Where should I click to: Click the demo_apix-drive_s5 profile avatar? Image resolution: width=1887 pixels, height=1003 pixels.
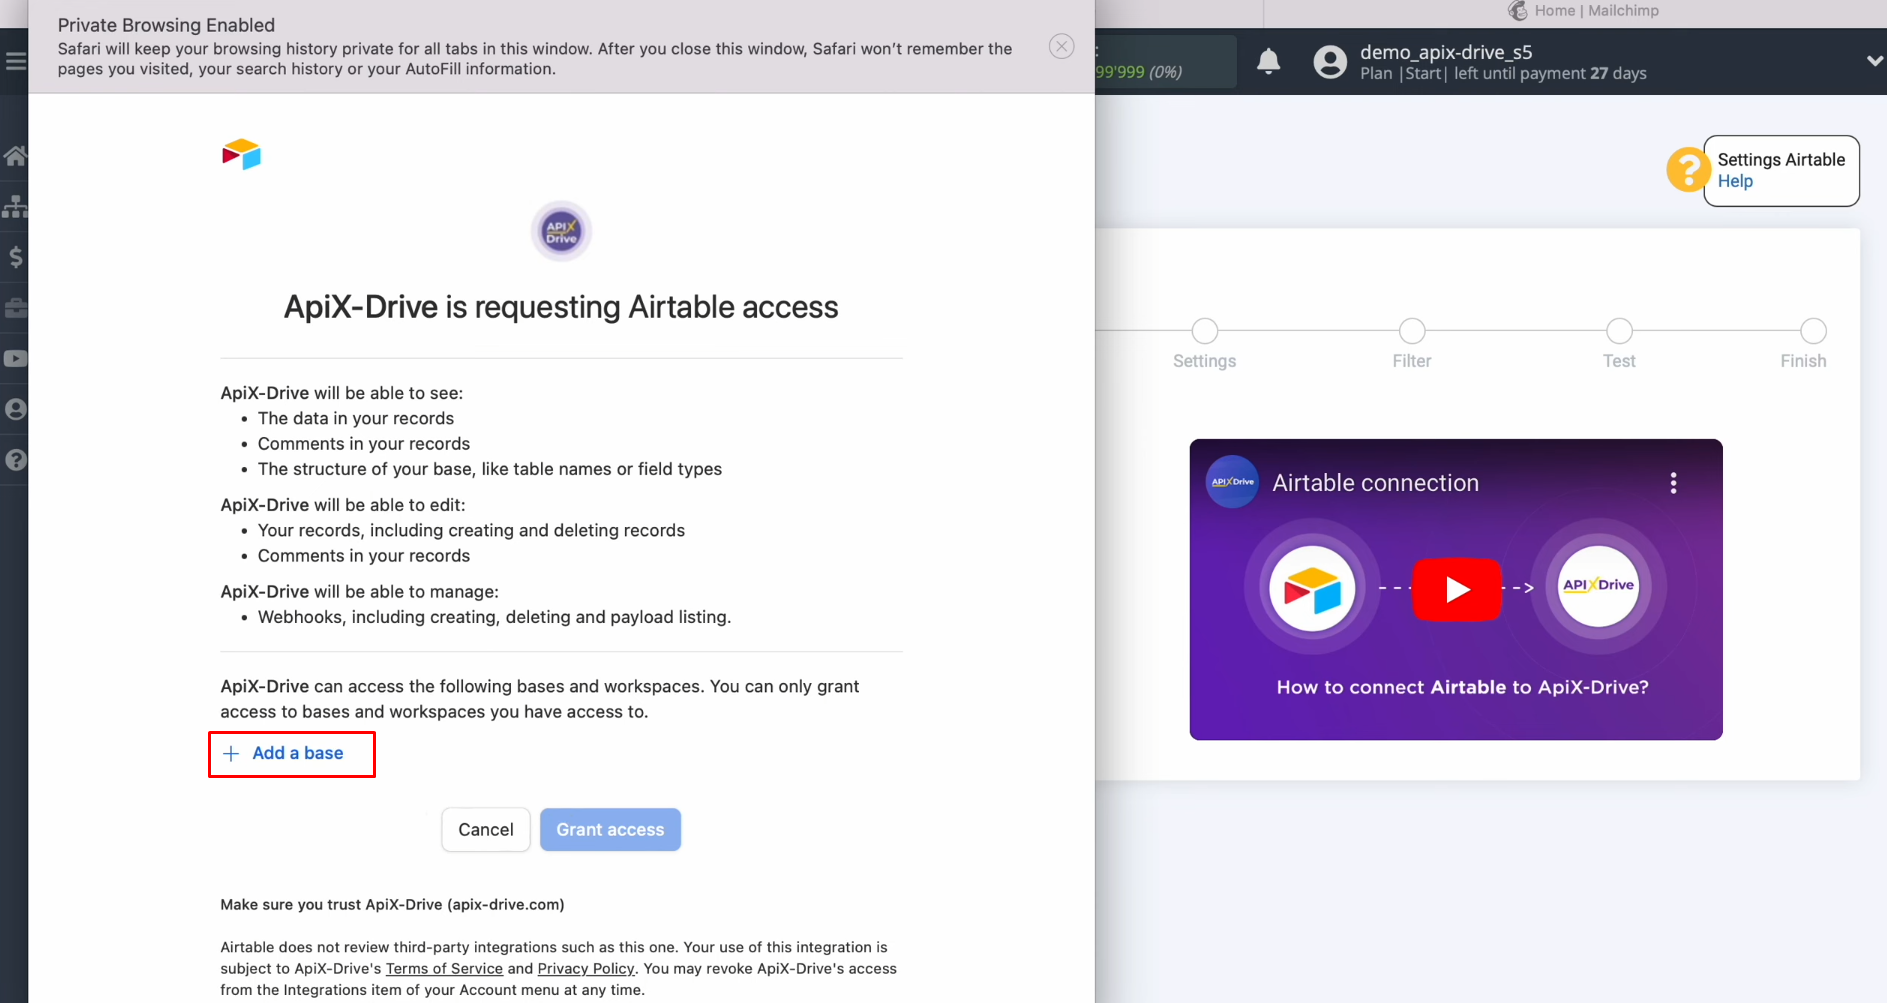tap(1330, 61)
